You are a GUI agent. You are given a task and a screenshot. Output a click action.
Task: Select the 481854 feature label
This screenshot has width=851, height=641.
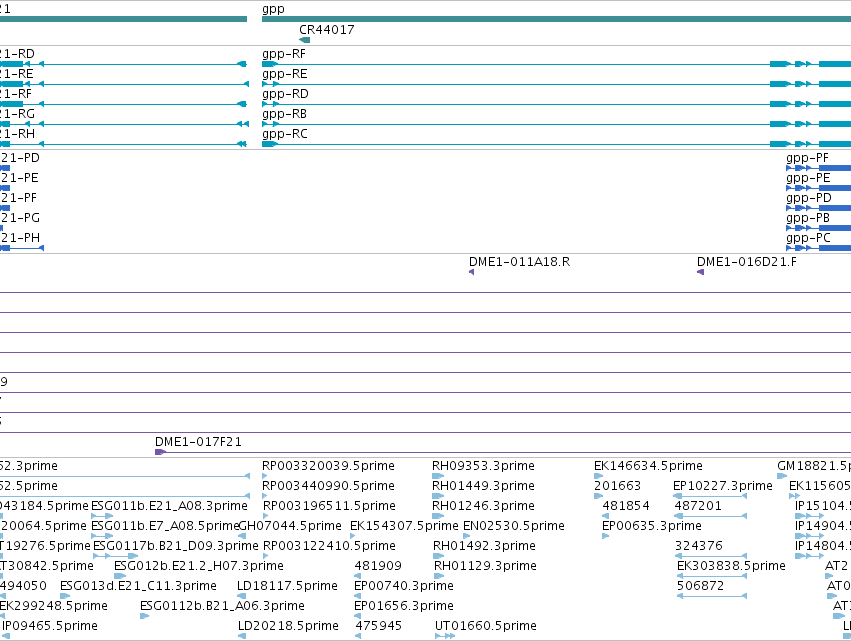(x=626, y=506)
